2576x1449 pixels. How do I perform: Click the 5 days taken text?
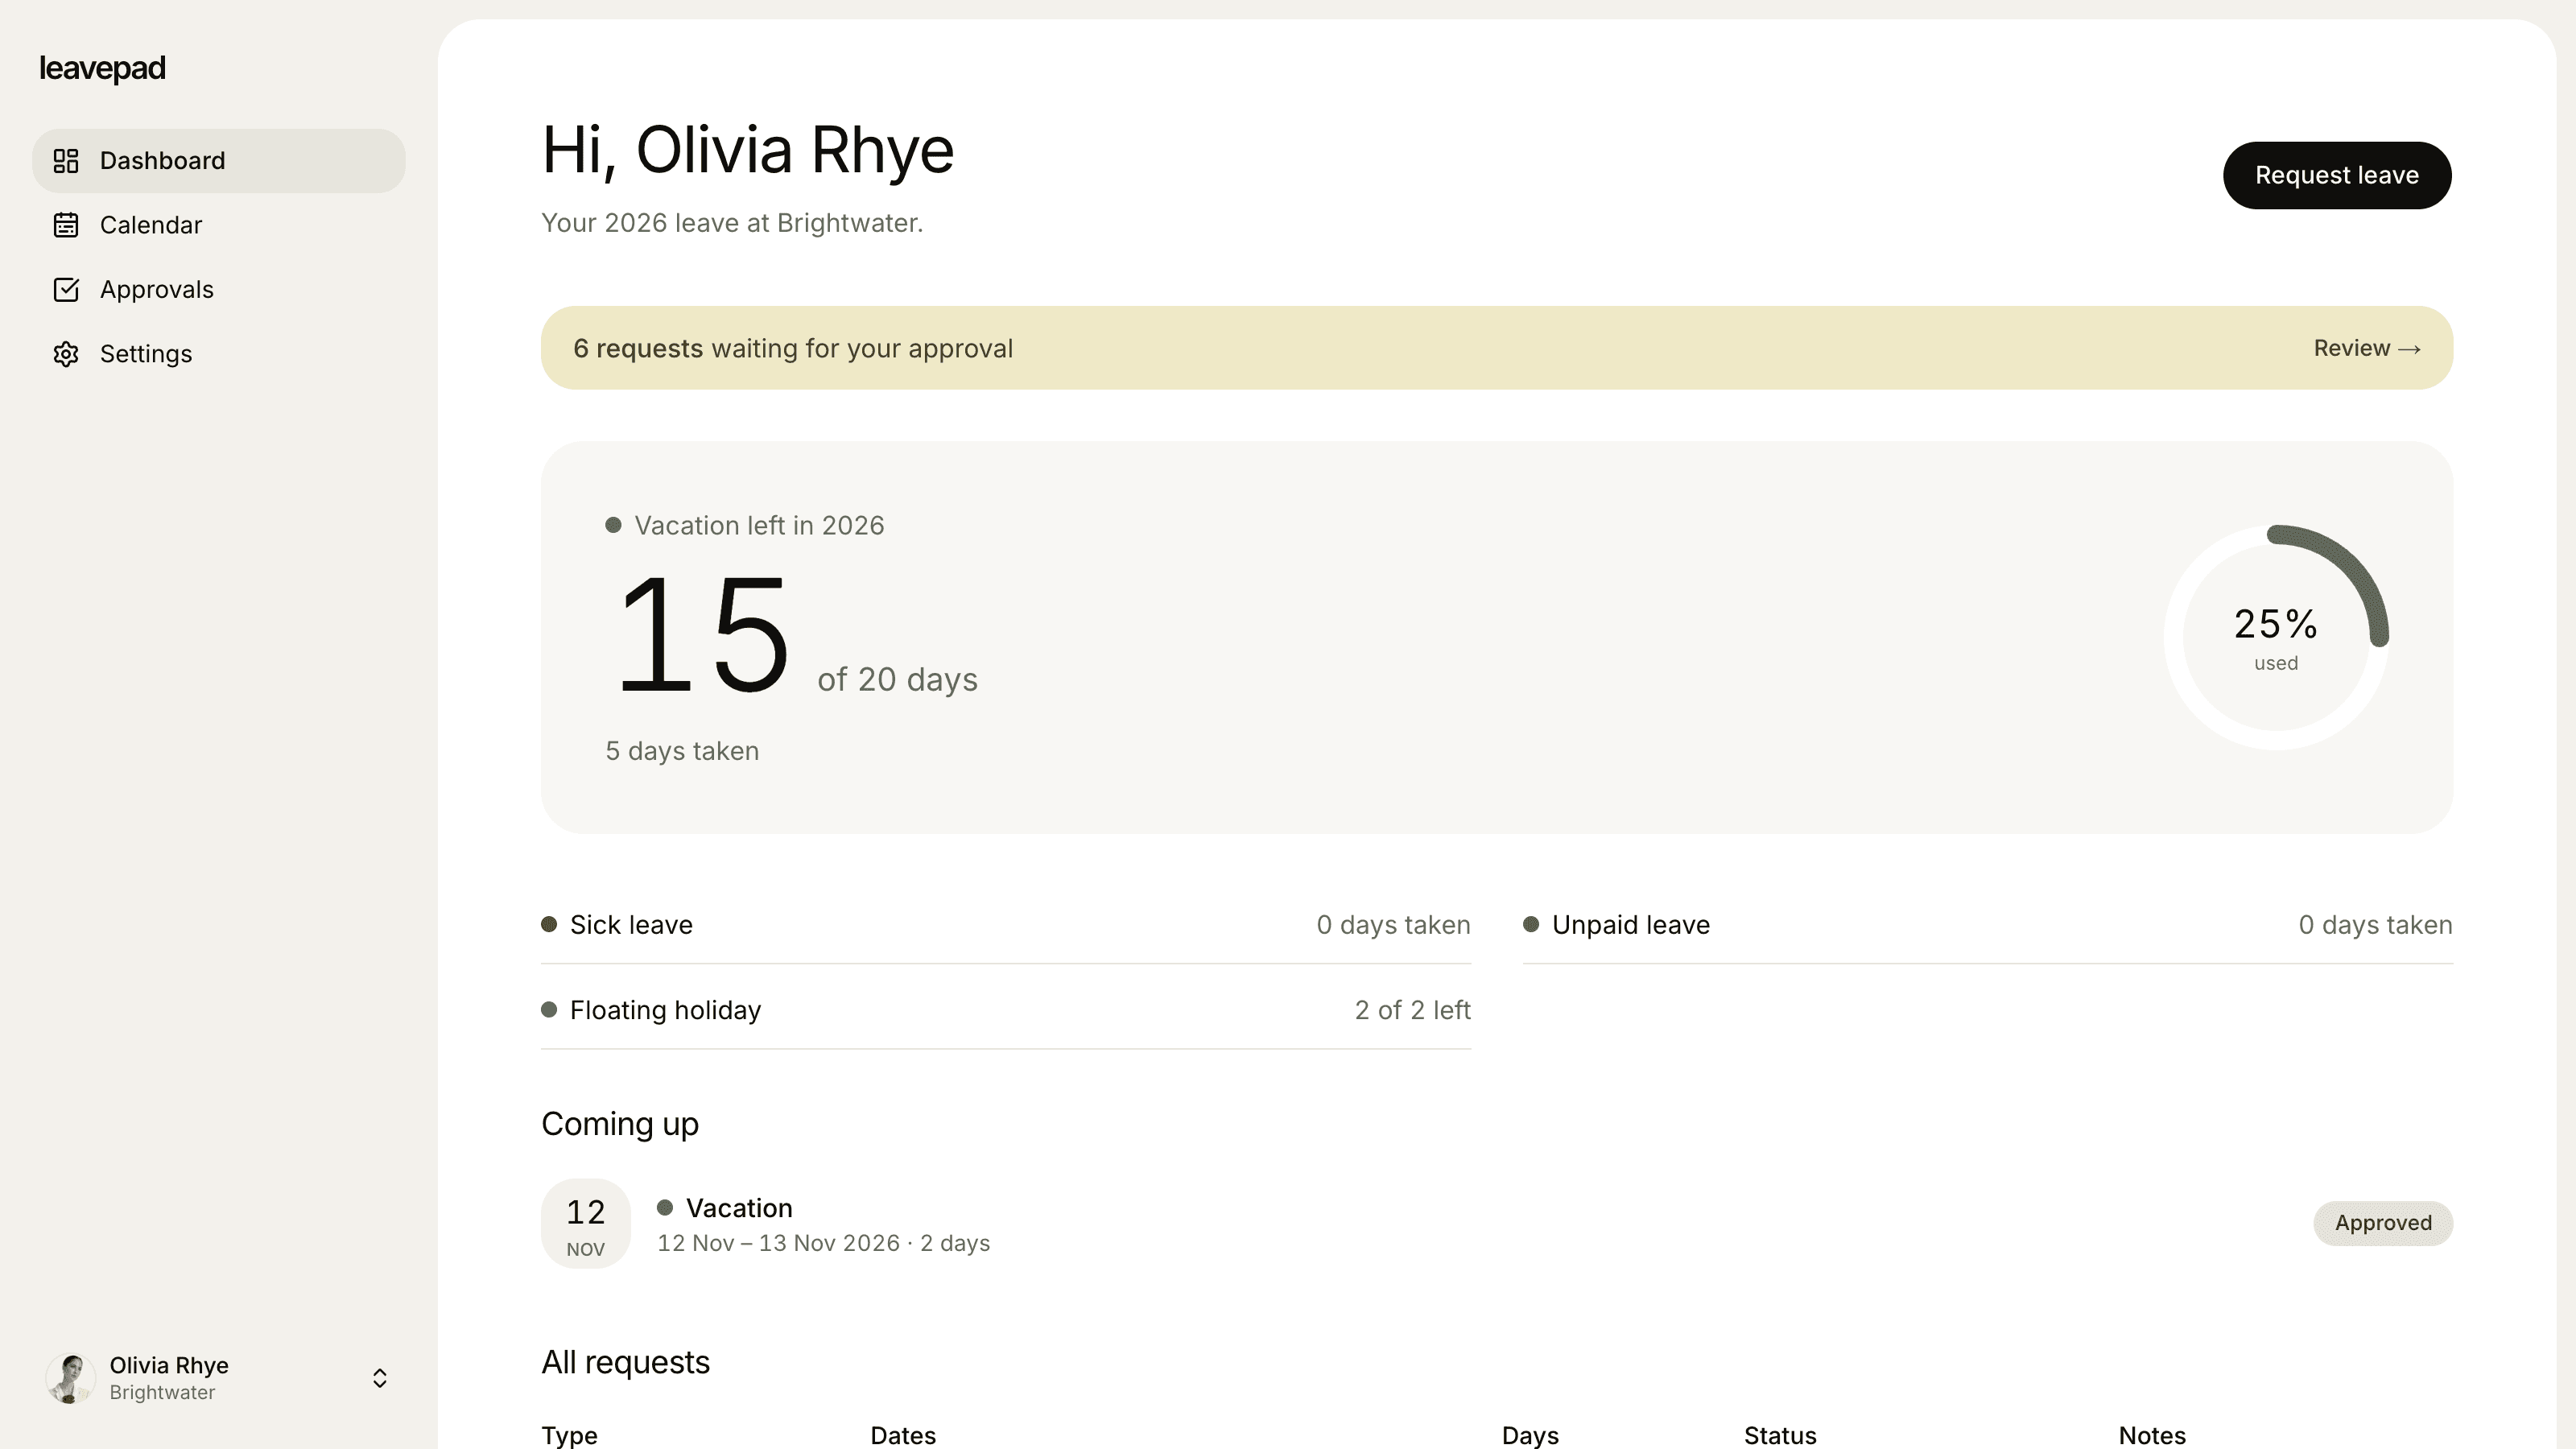tap(682, 751)
